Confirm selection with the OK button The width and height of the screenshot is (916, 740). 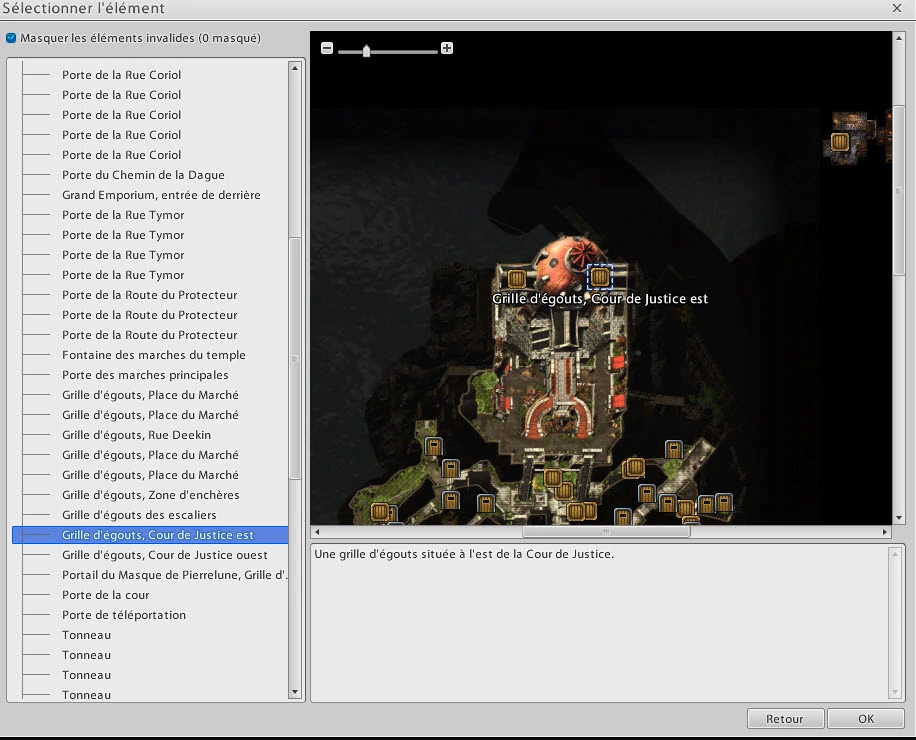tap(866, 718)
